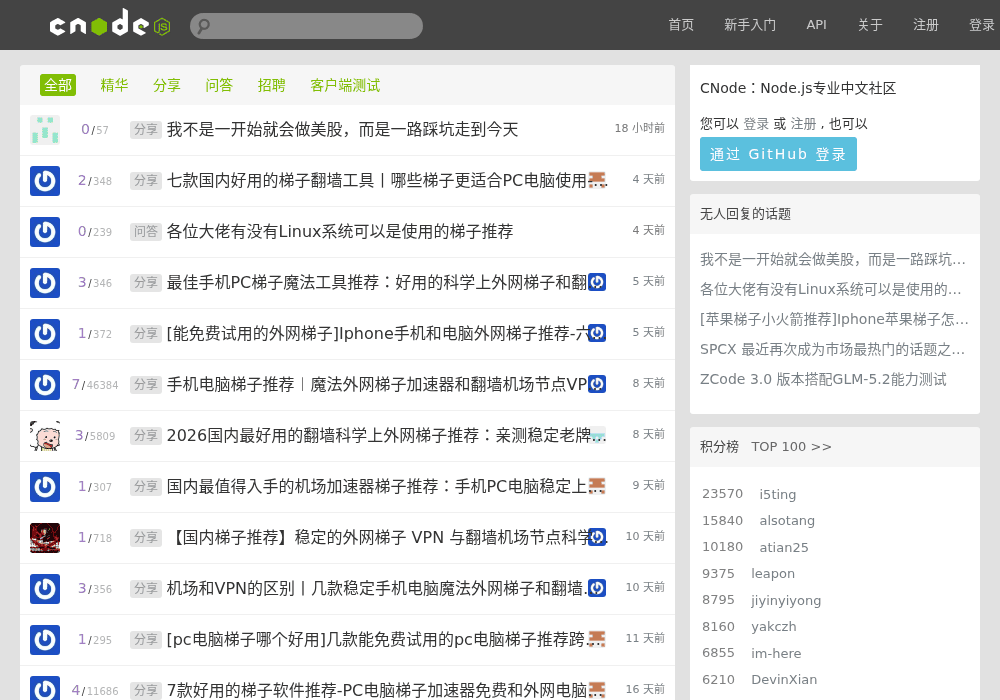Image resolution: width=1000 pixels, height=700 pixels.
Task: Open user yakczh from the leaderboard
Action: click(774, 627)
